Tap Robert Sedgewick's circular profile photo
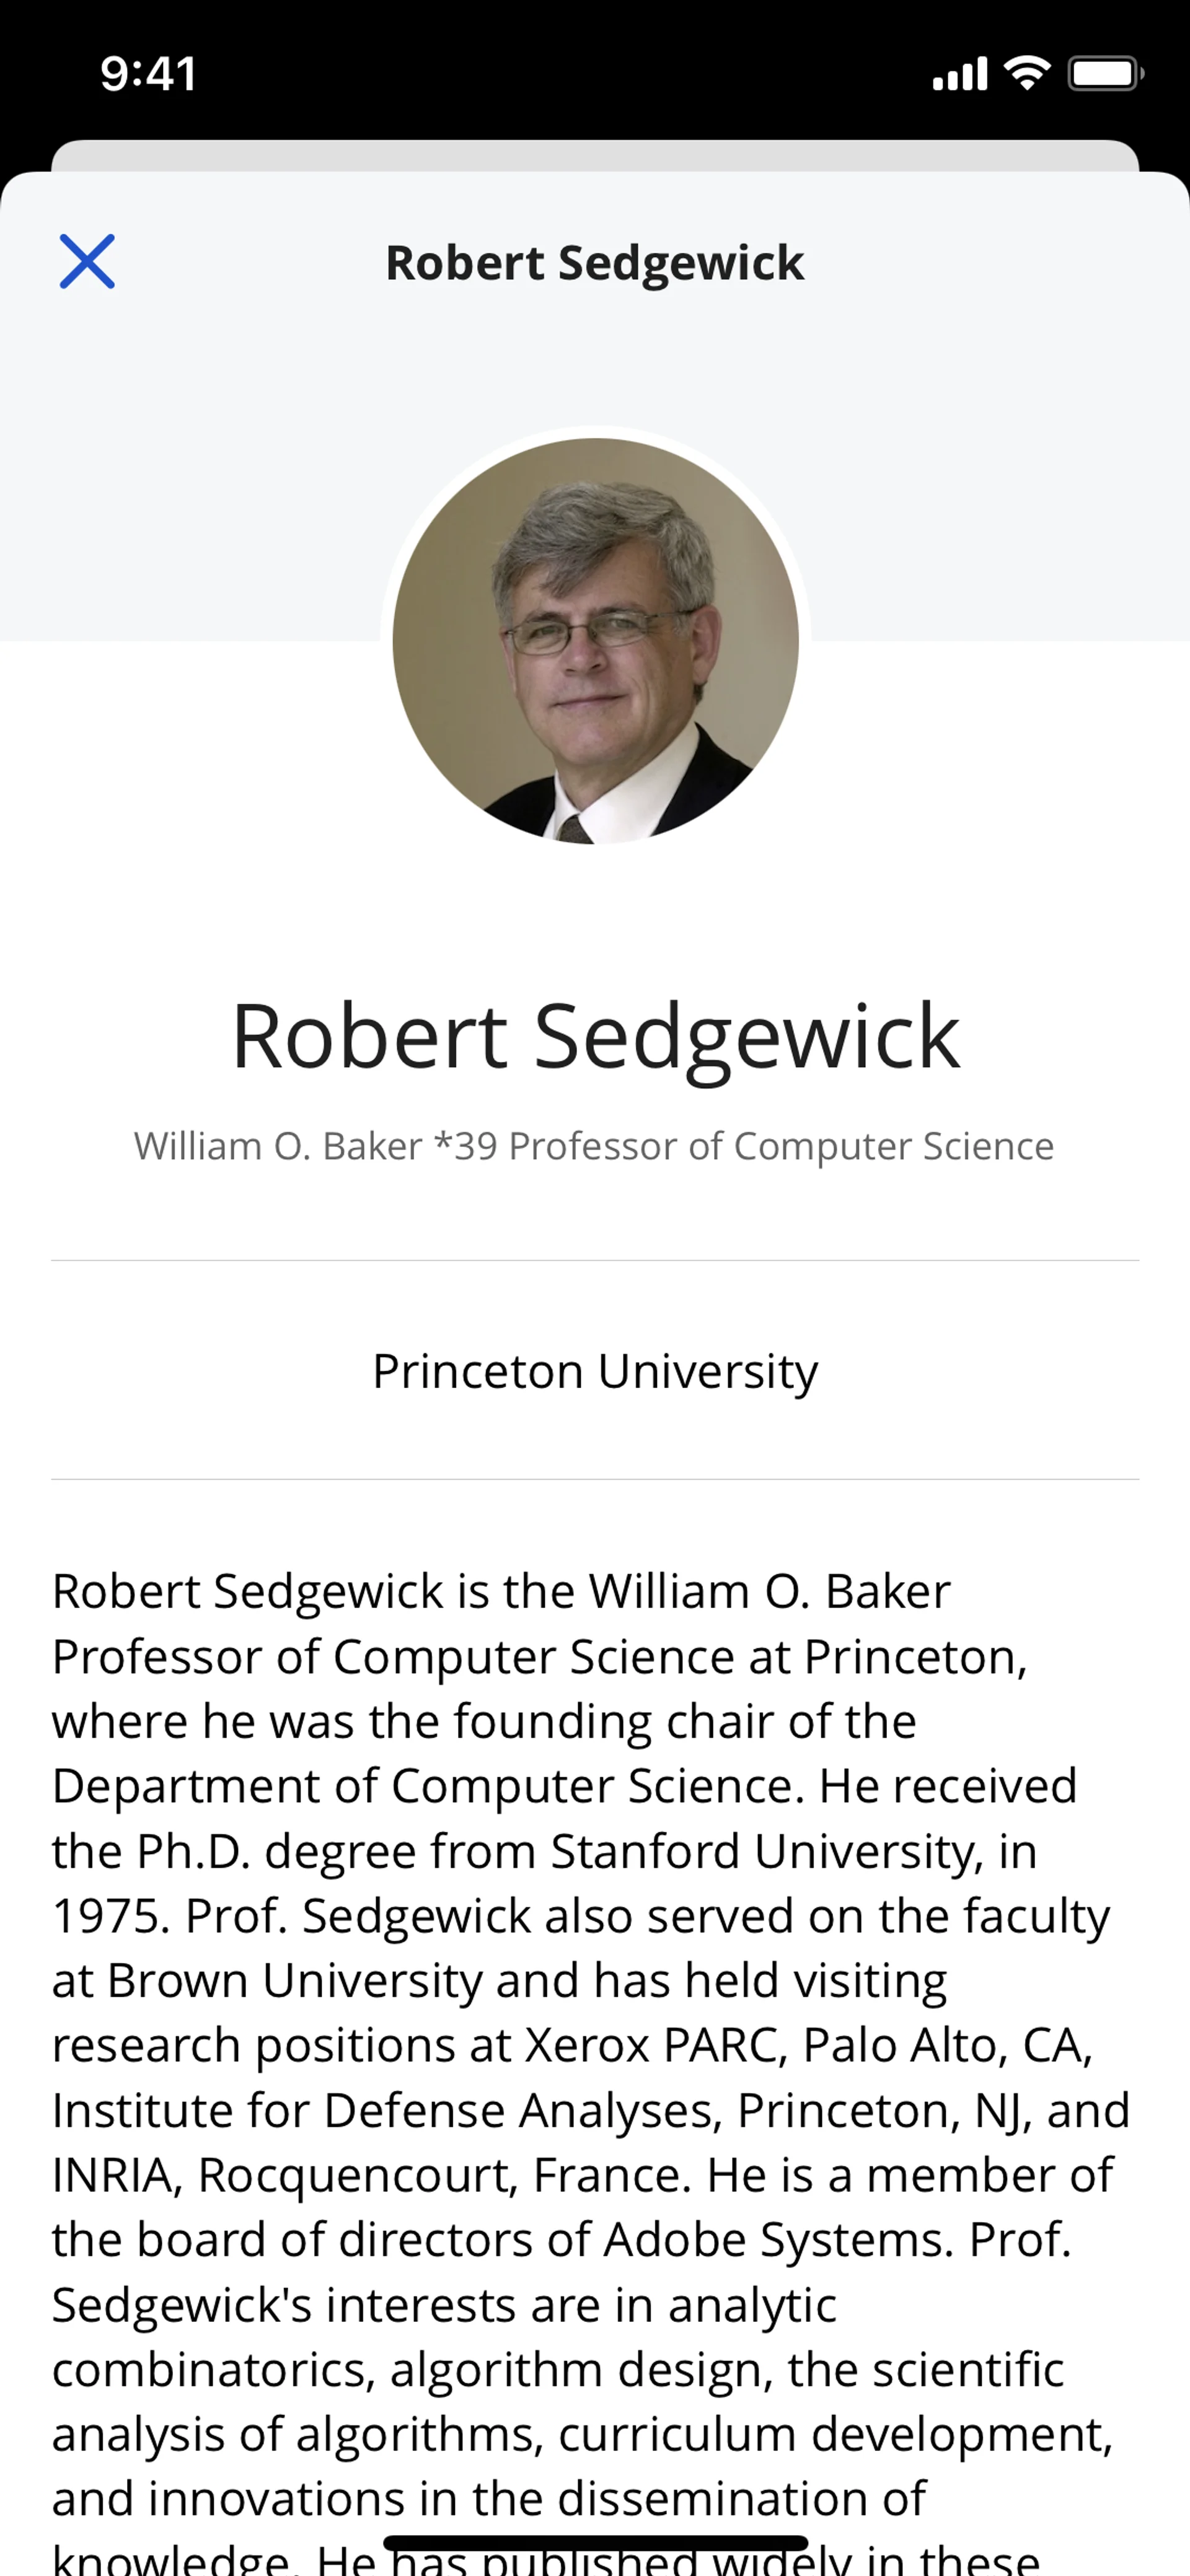Viewport: 1190px width, 2576px height. 595,640
